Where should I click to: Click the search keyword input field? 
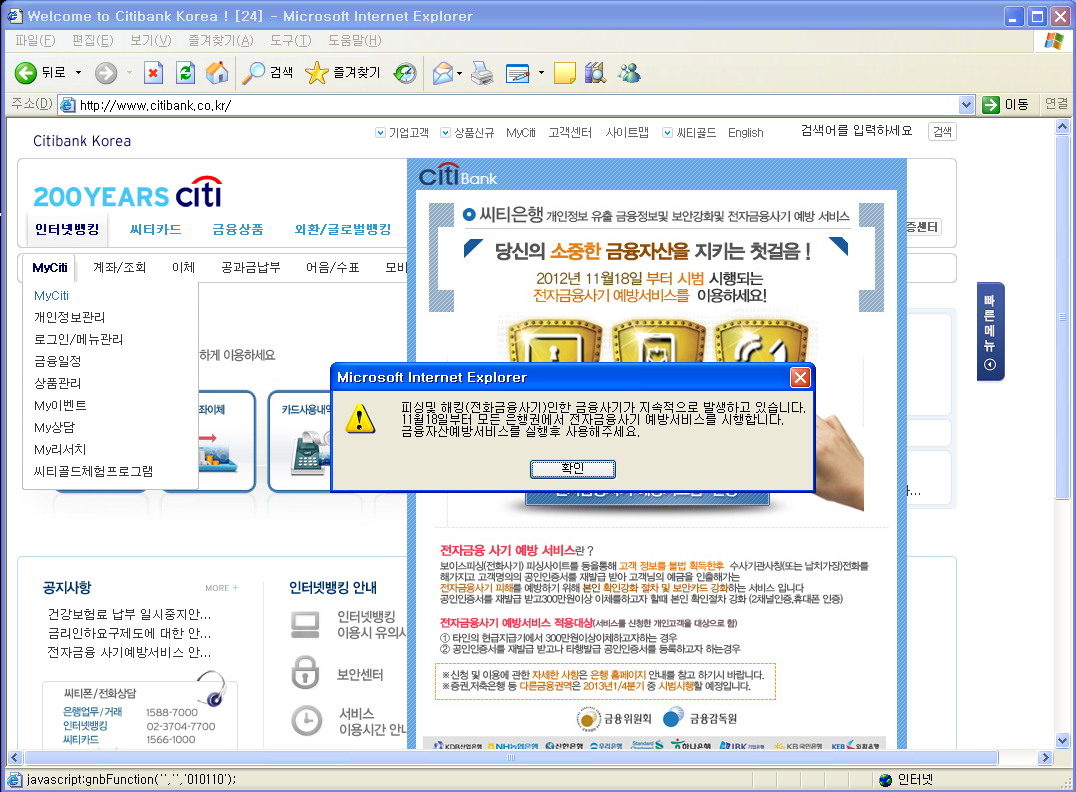[856, 131]
